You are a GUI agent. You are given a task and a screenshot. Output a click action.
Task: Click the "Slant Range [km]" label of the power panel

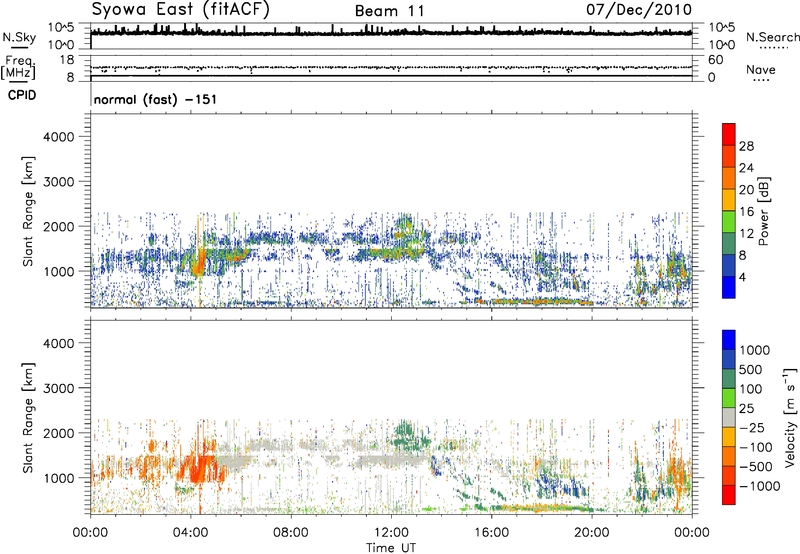pyautogui.click(x=28, y=211)
